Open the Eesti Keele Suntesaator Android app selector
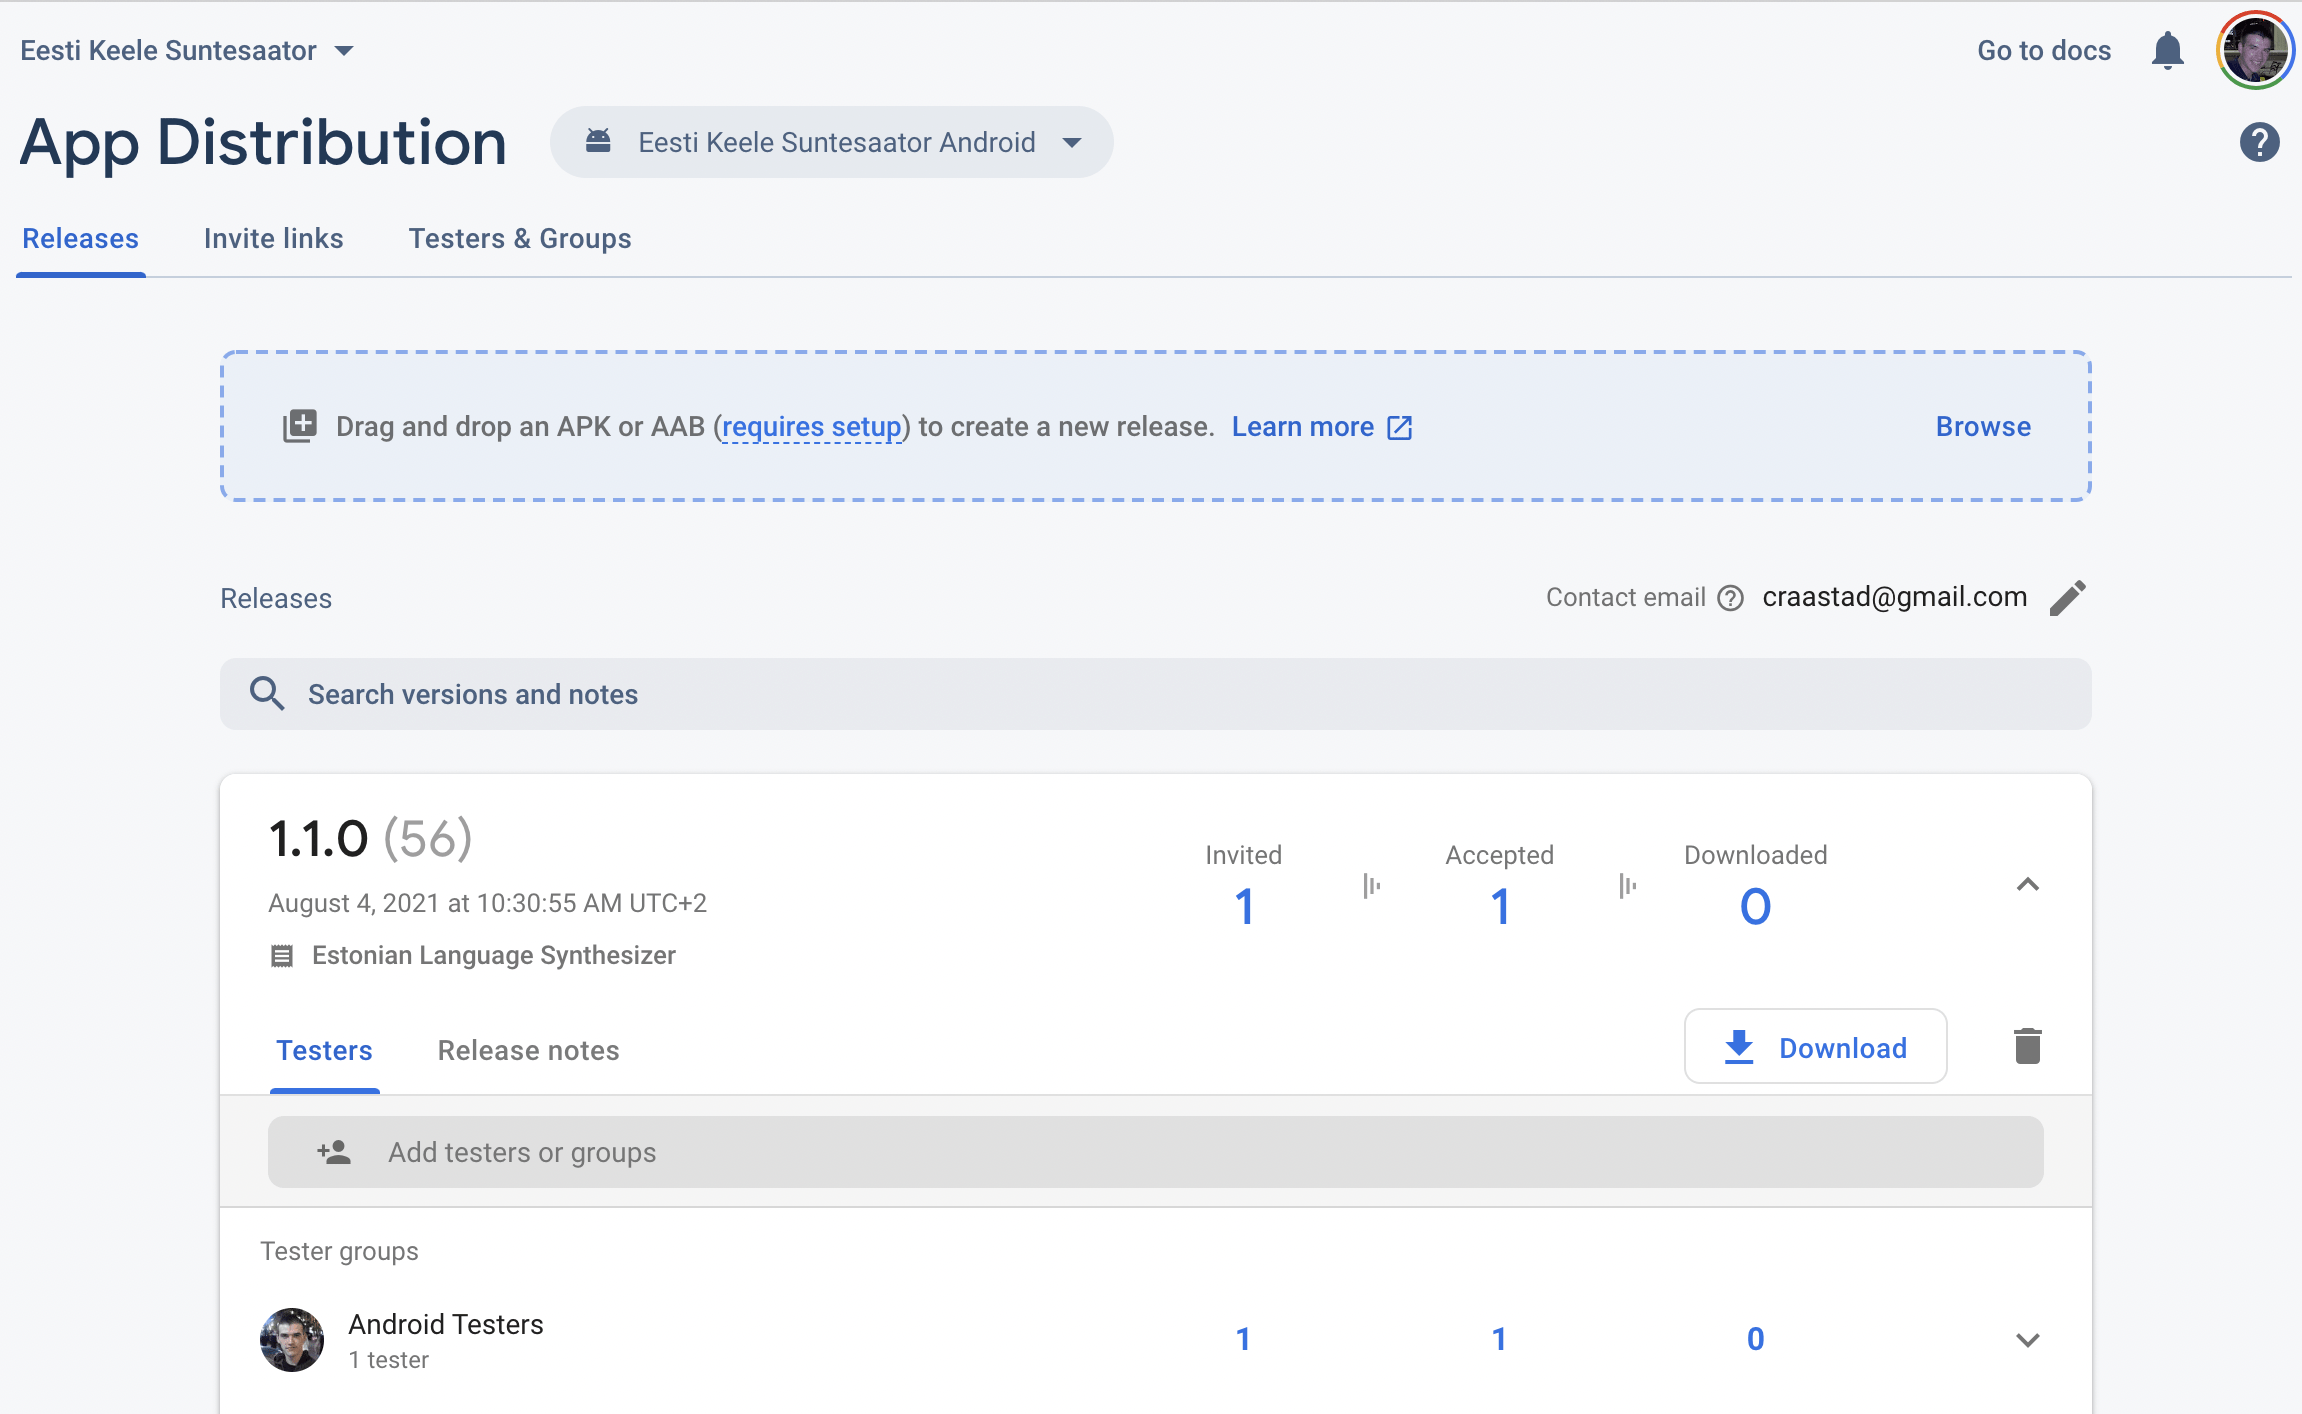2302x1414 pixels. tap(831, 142)
